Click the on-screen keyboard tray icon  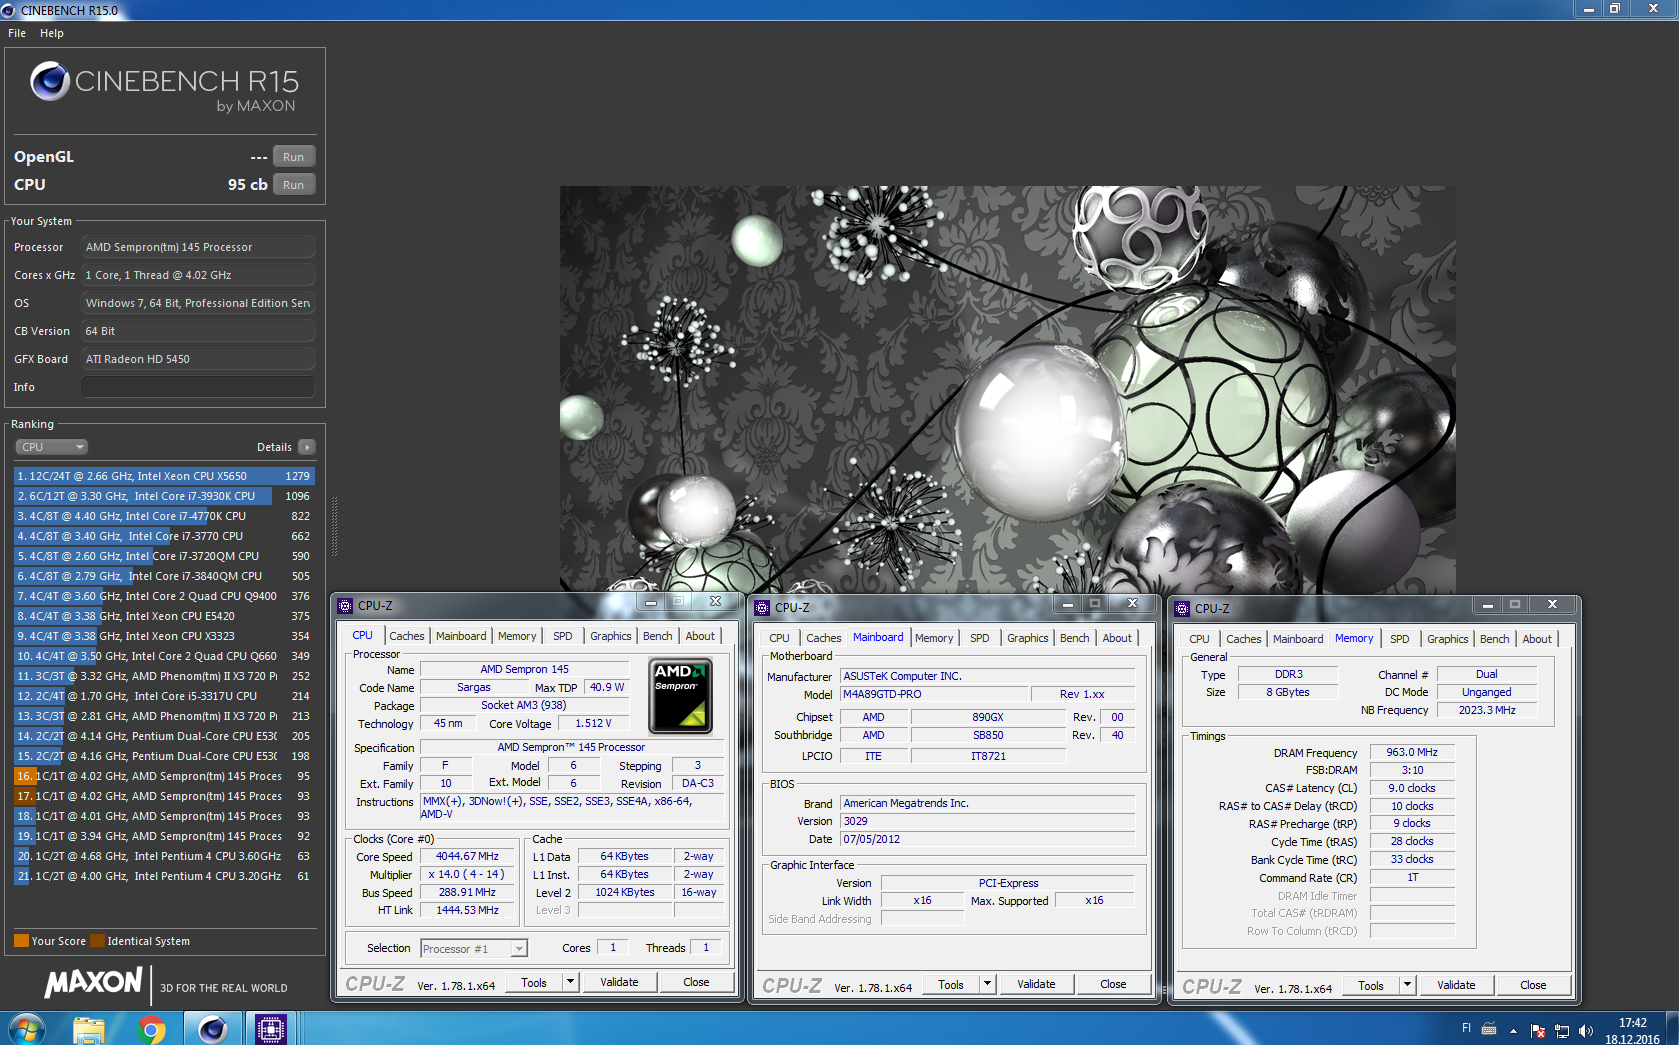1489,1028
